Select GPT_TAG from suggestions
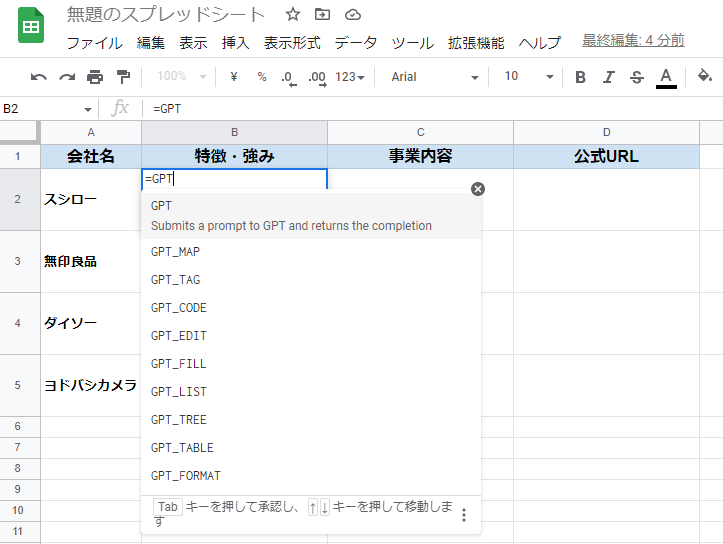 pos(311,280)
